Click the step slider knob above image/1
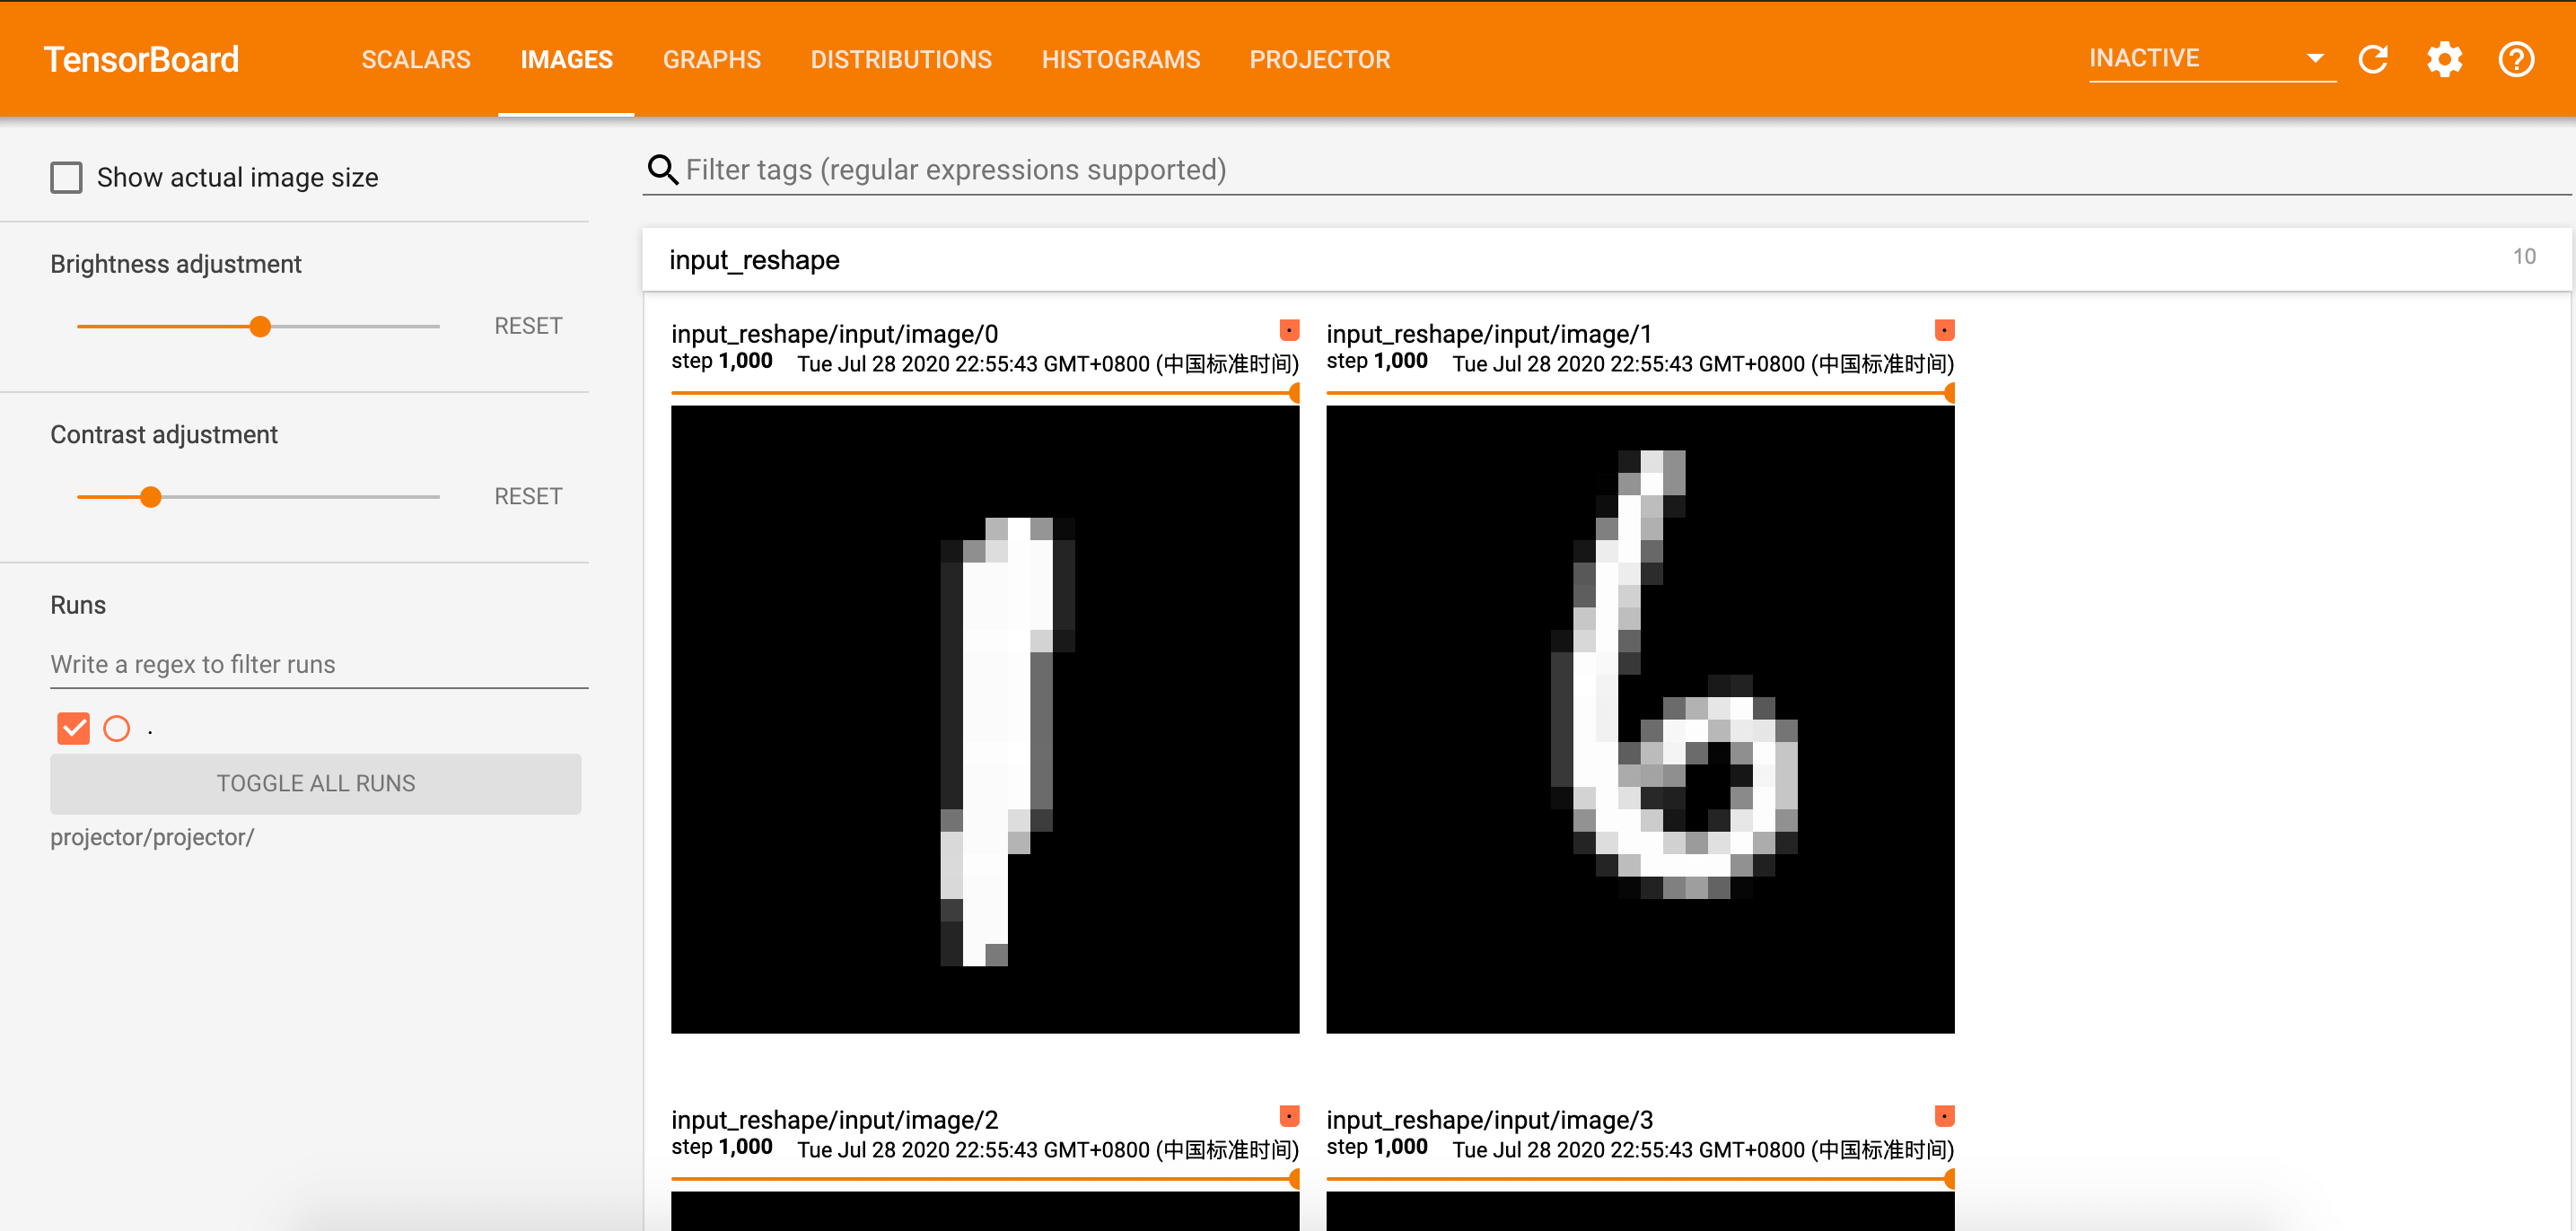Image resolution: width=2576 pixels, height=1231 pixels. tap(1950, 393)
